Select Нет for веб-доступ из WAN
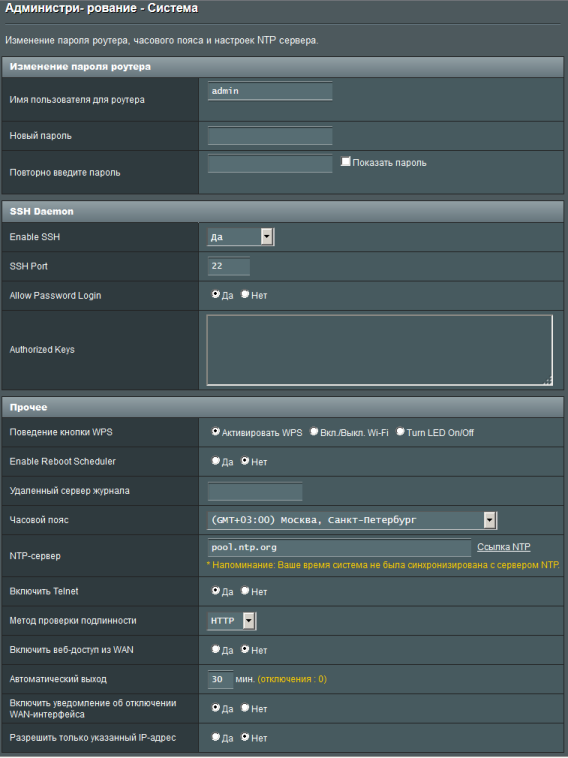Viewport: 568px width, 758px height. pos(245,649)
